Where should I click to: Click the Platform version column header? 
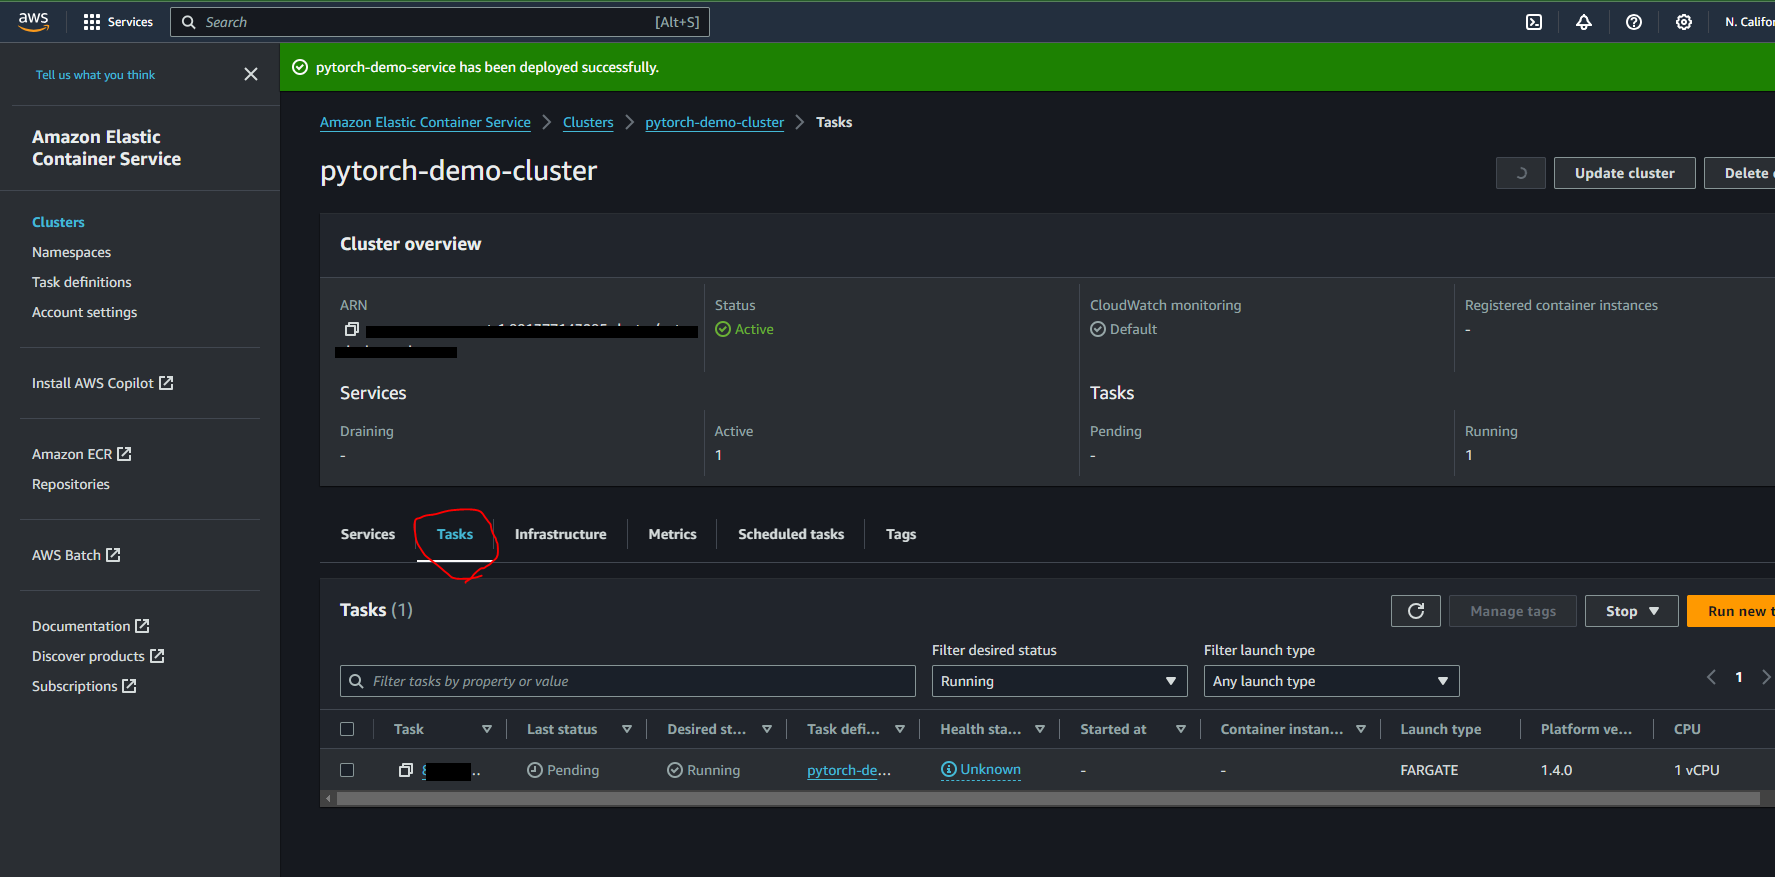1586,729
